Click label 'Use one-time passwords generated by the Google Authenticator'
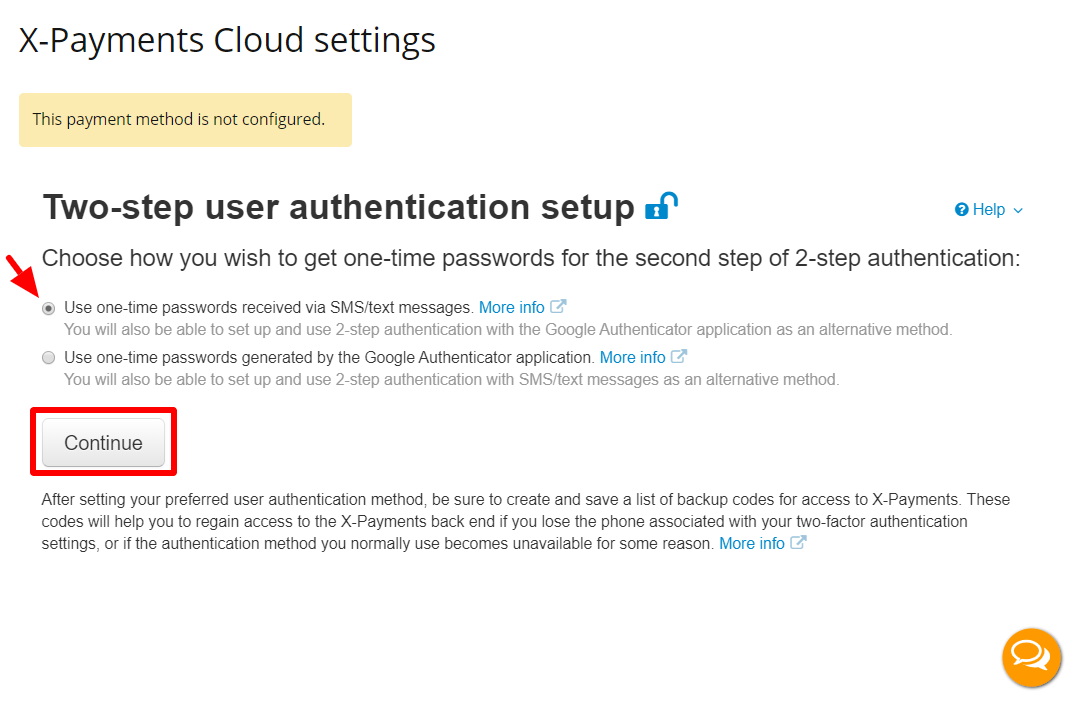This screenshot has width=1070, height=702. [x=330, y=357]
